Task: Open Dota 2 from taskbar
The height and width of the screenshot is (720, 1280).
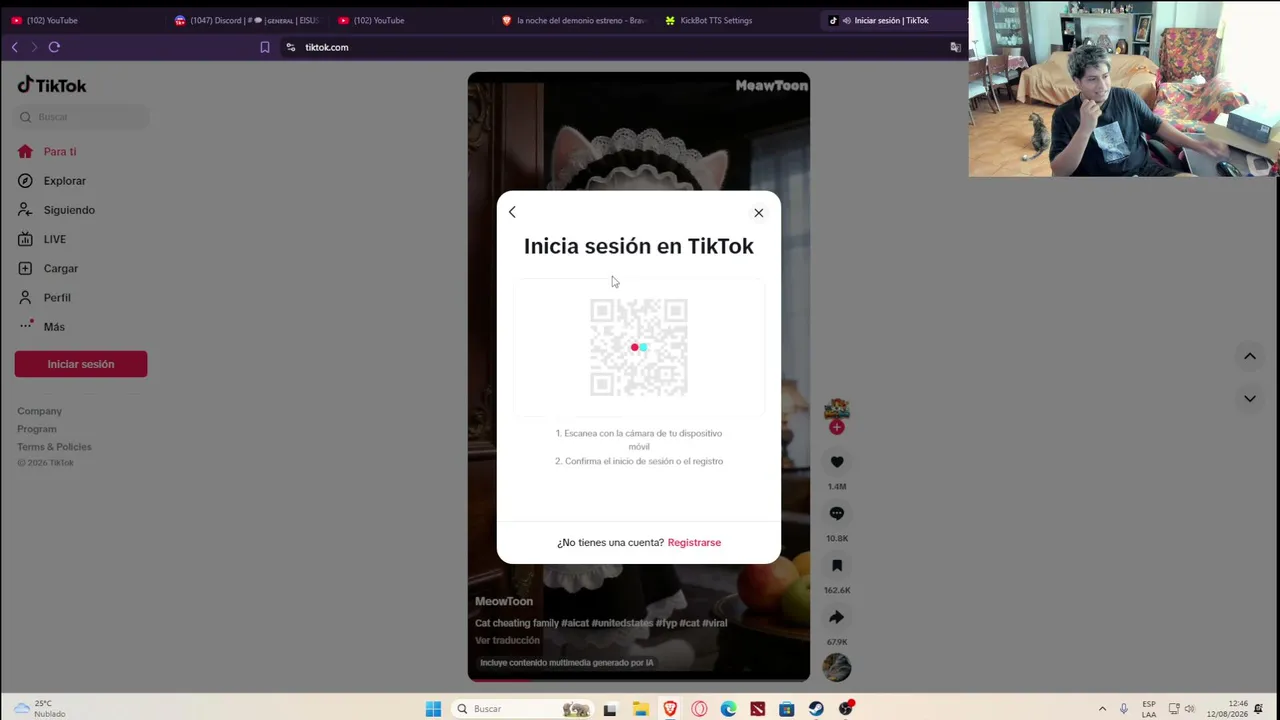Action: [758, 709]
